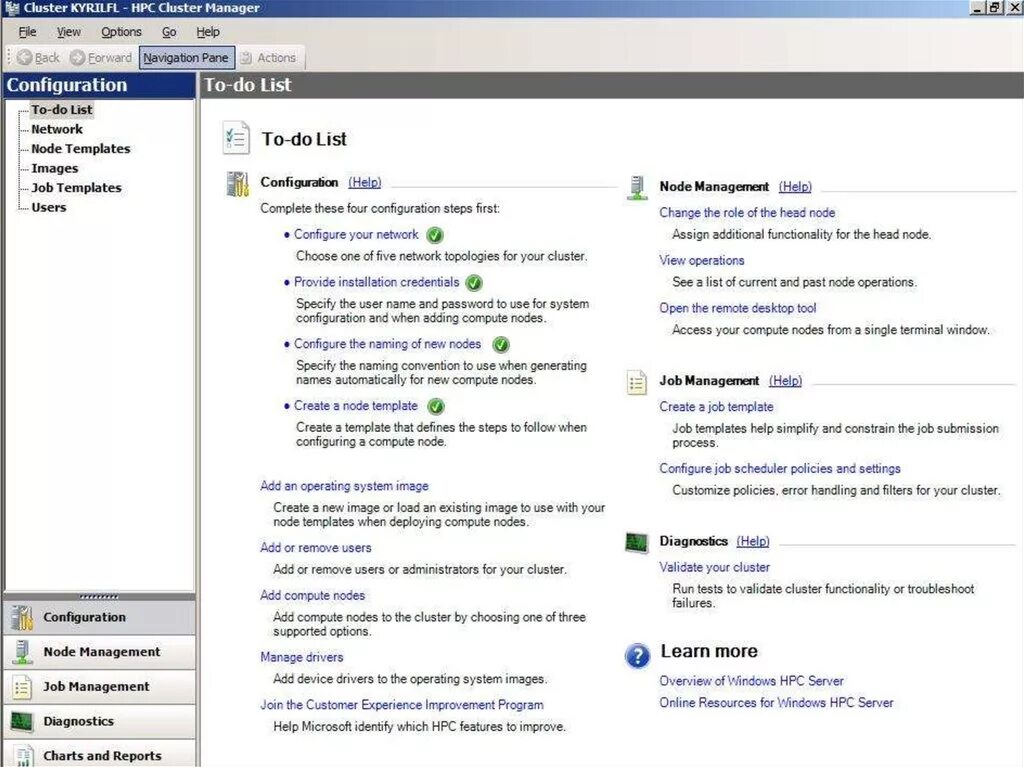Click the Job Management section list icon
The height and width of the screenshot is (767, 1024).
pos(637,382)
